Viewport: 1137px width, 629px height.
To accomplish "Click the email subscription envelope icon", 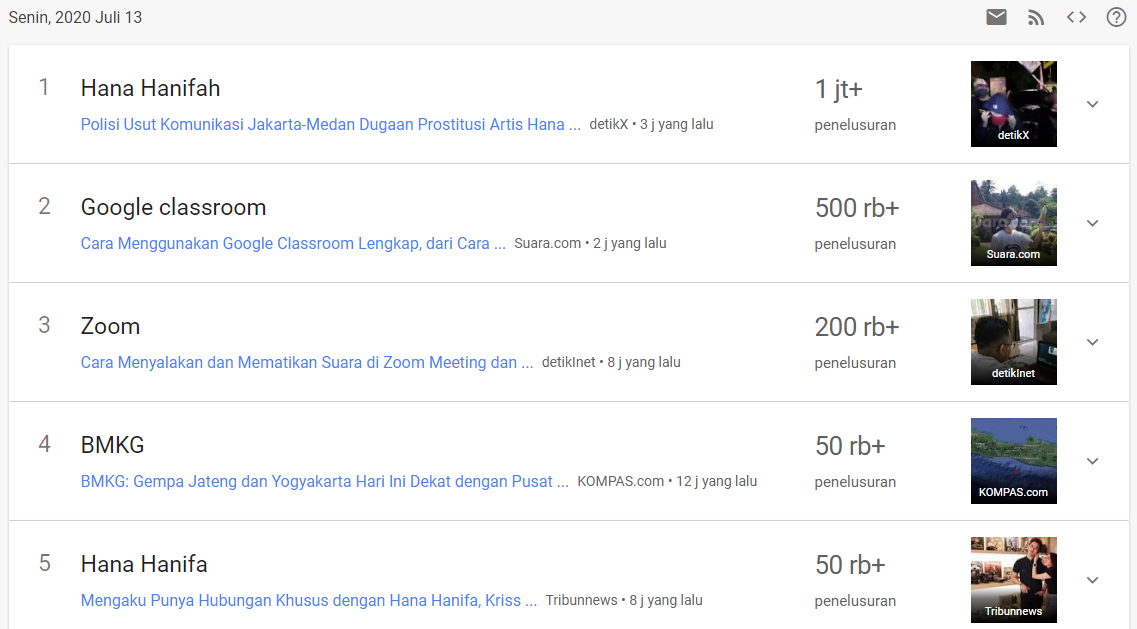I will [x=996, y=17].
